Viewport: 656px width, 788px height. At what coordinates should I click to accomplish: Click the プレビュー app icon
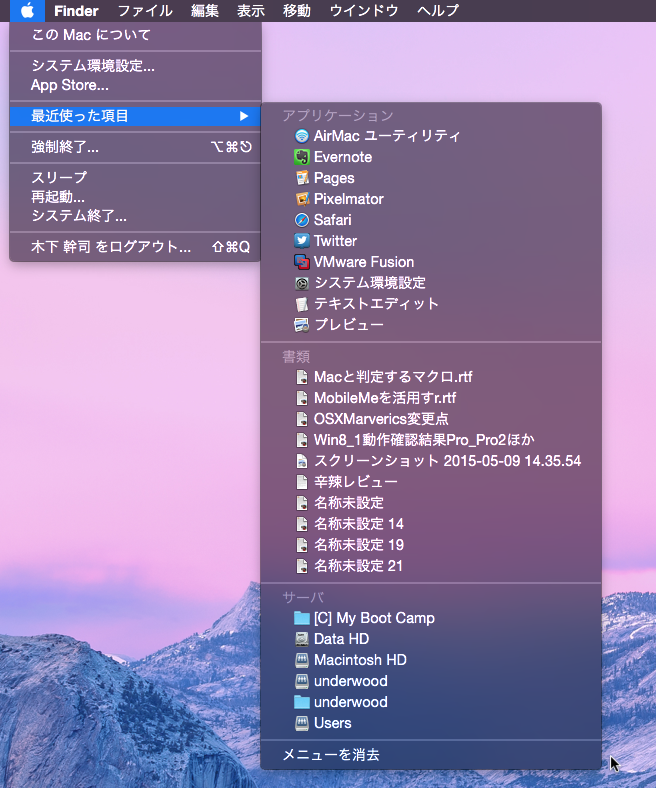coord(302,325)
